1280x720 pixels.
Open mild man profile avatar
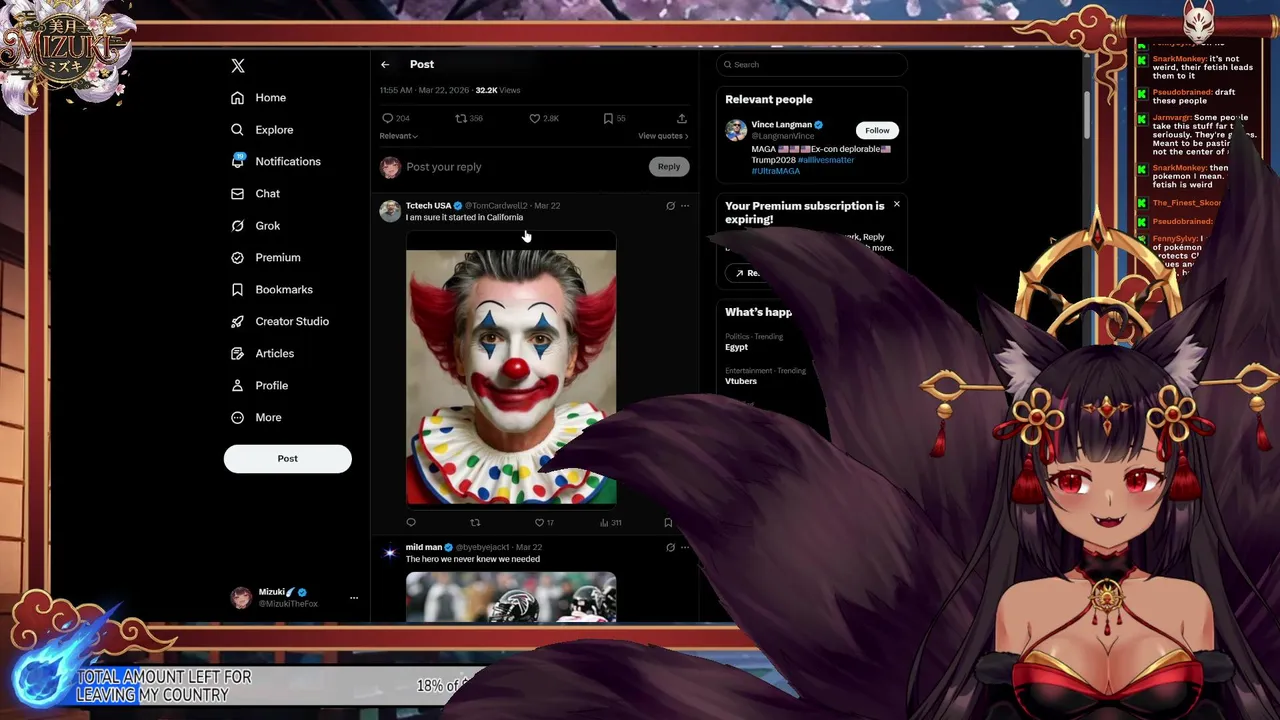390,553
